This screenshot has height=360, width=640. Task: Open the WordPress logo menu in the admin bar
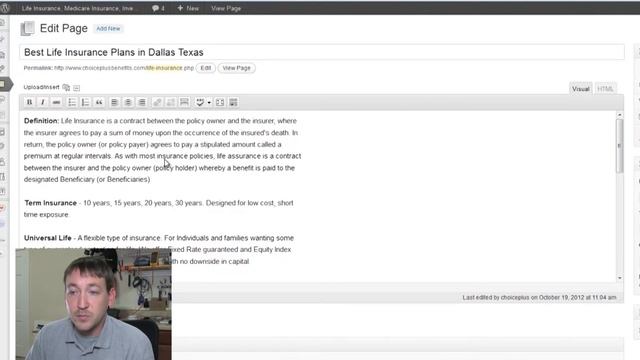click(5, 8)
